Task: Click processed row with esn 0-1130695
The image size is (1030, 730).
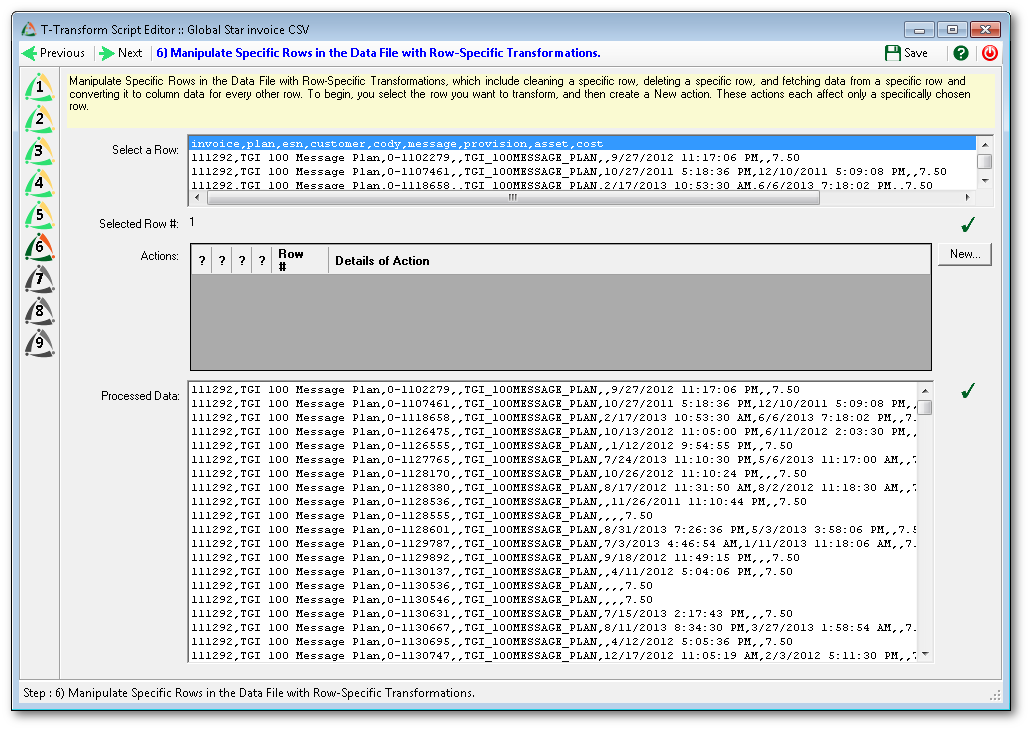Action: [x=553, y=642]
